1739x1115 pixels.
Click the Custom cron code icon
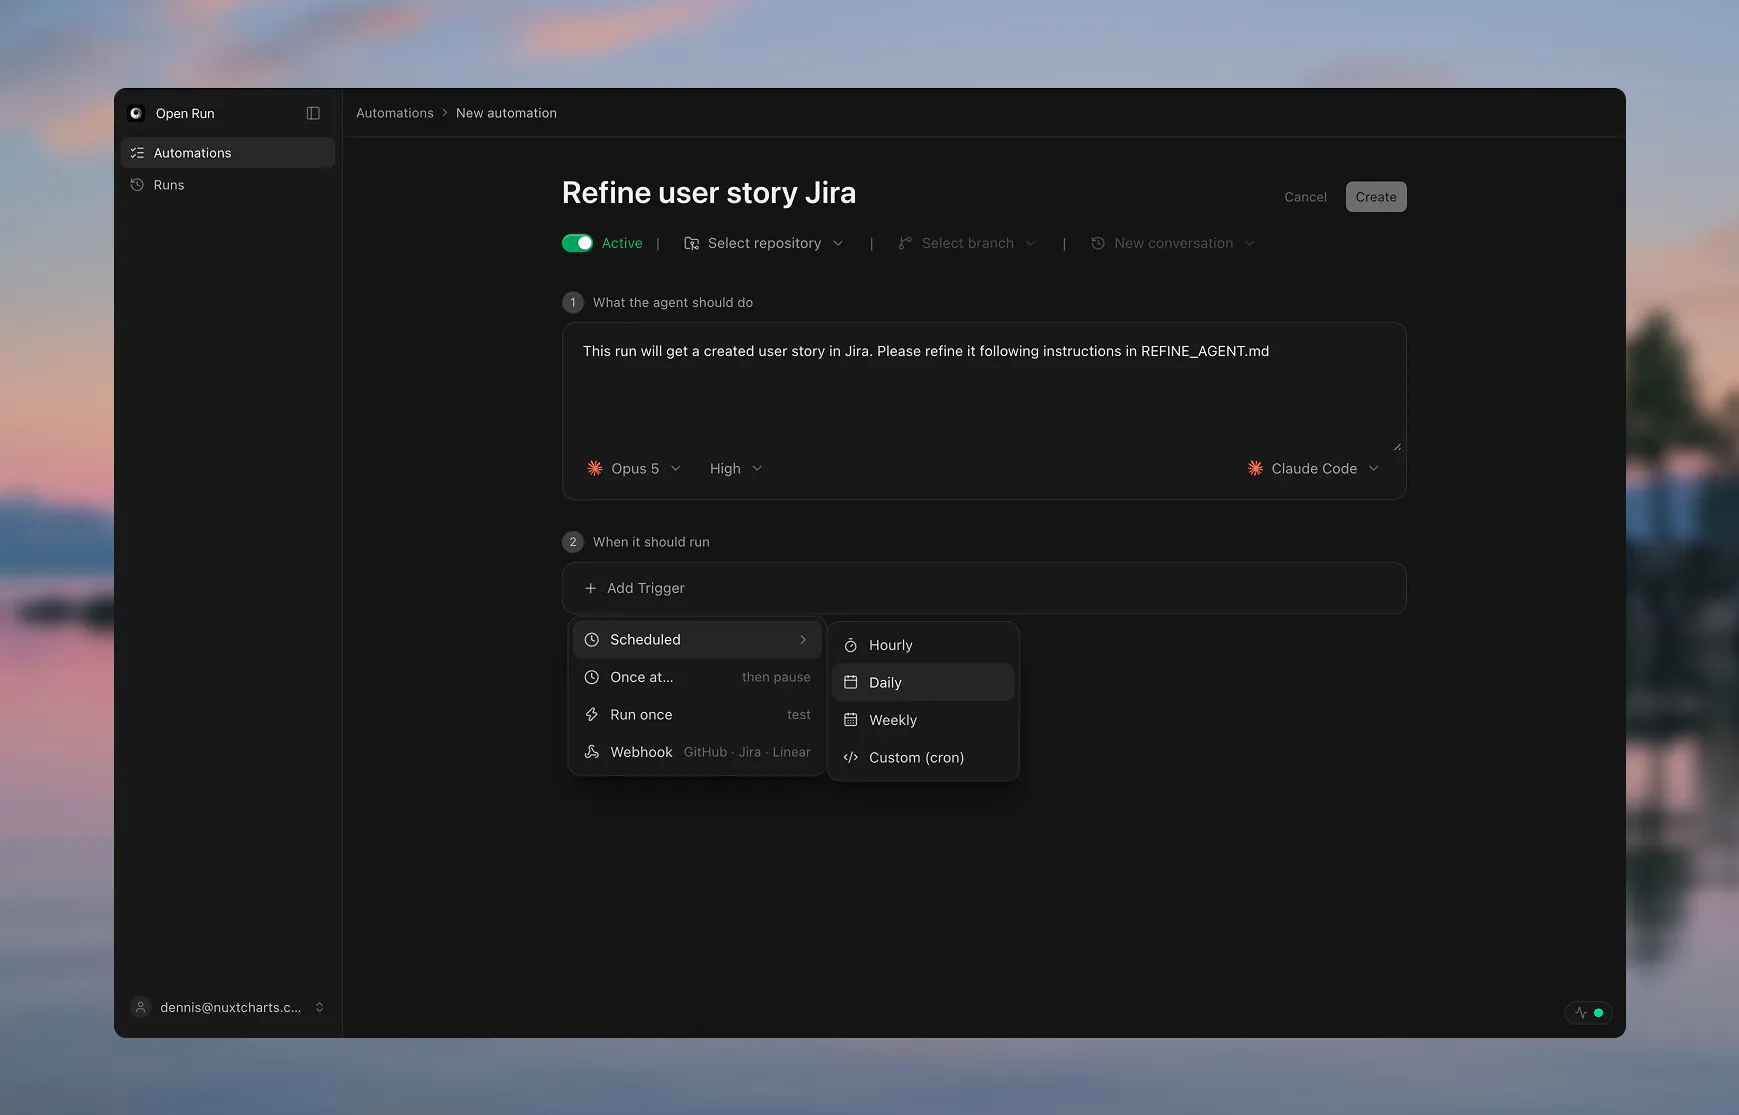(851, 757)
